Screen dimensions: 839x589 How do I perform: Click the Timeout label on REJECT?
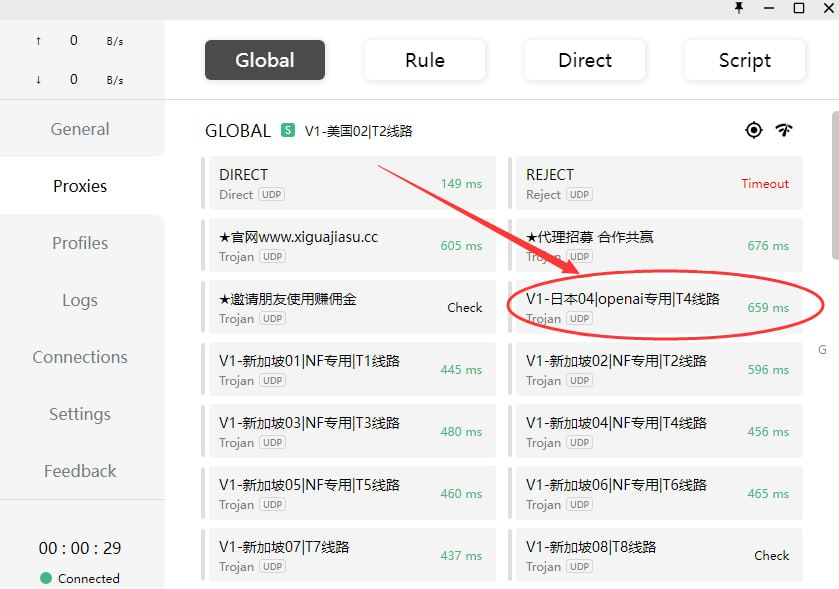click(765, 183)
